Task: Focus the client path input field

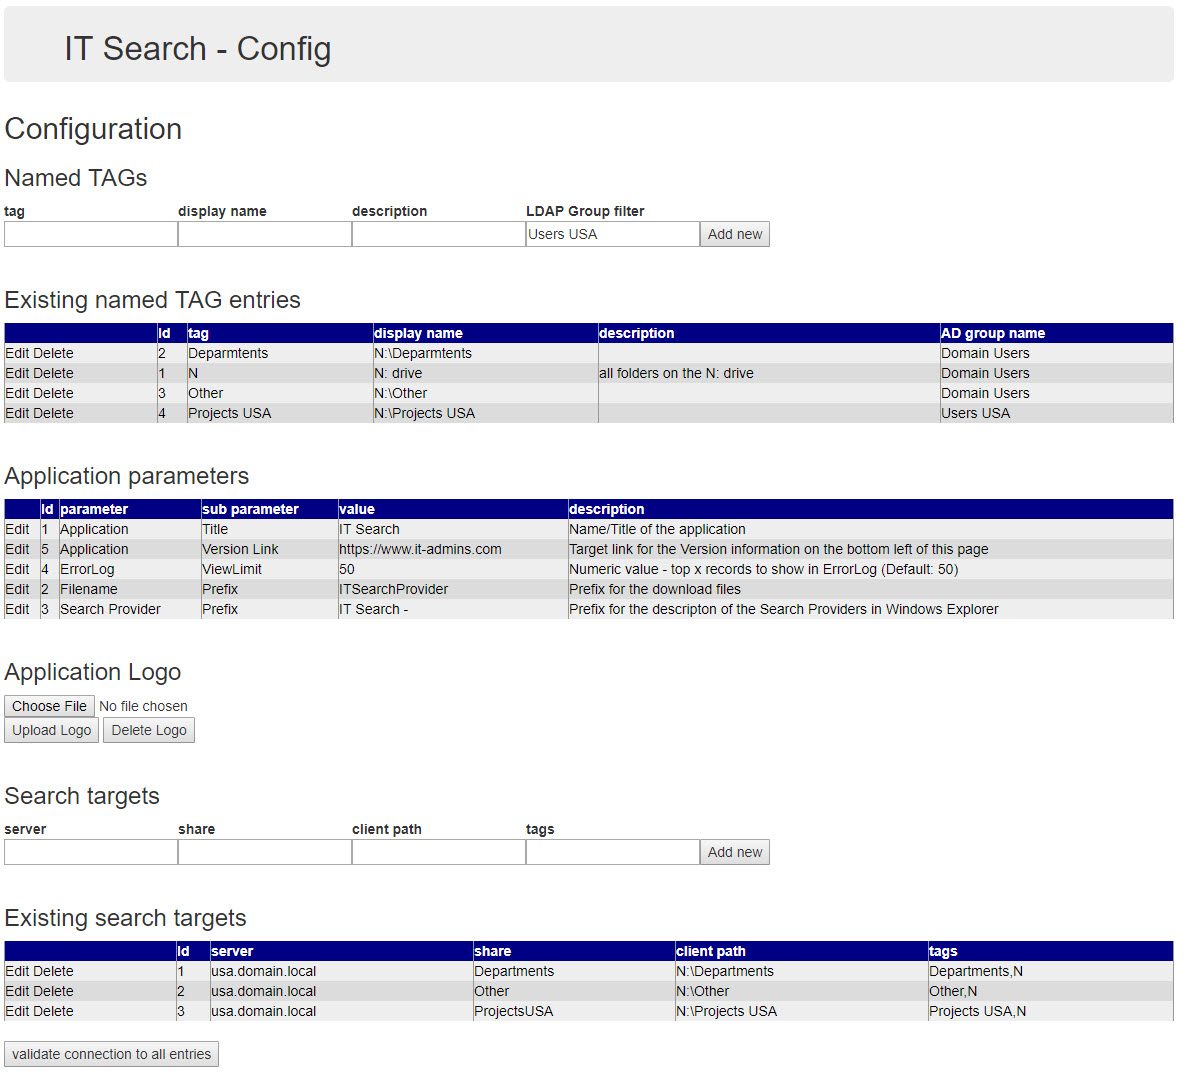Action: [x=438, y=852]
